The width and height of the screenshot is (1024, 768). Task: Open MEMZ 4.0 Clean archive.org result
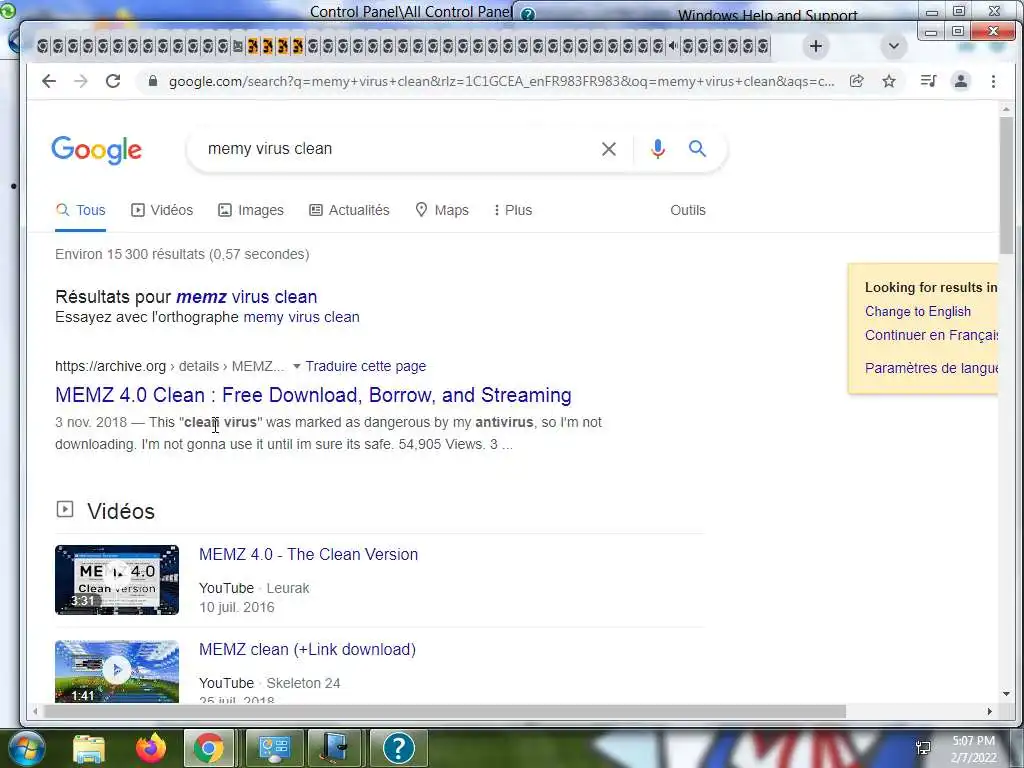313,395
